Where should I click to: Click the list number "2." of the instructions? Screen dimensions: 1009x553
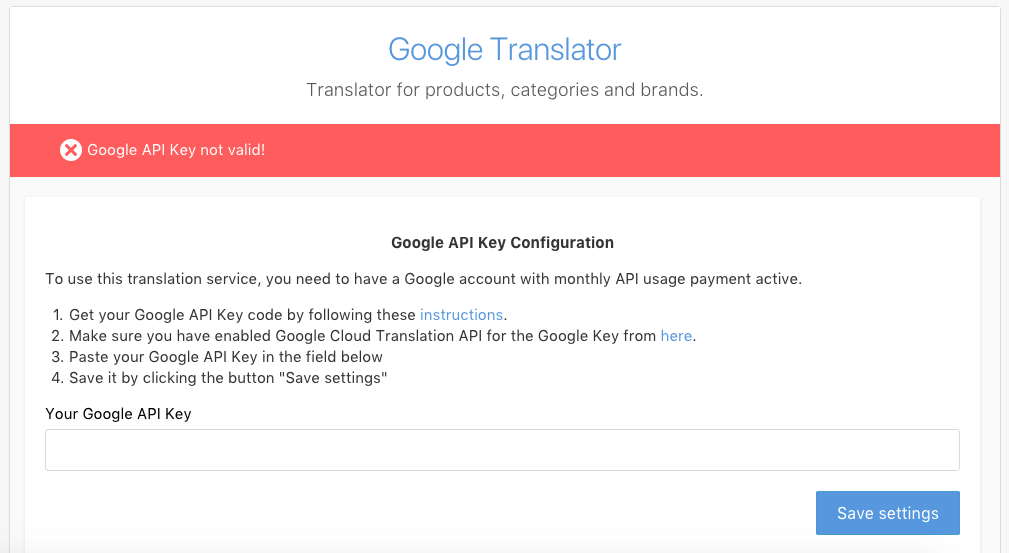tap(57, 336)
